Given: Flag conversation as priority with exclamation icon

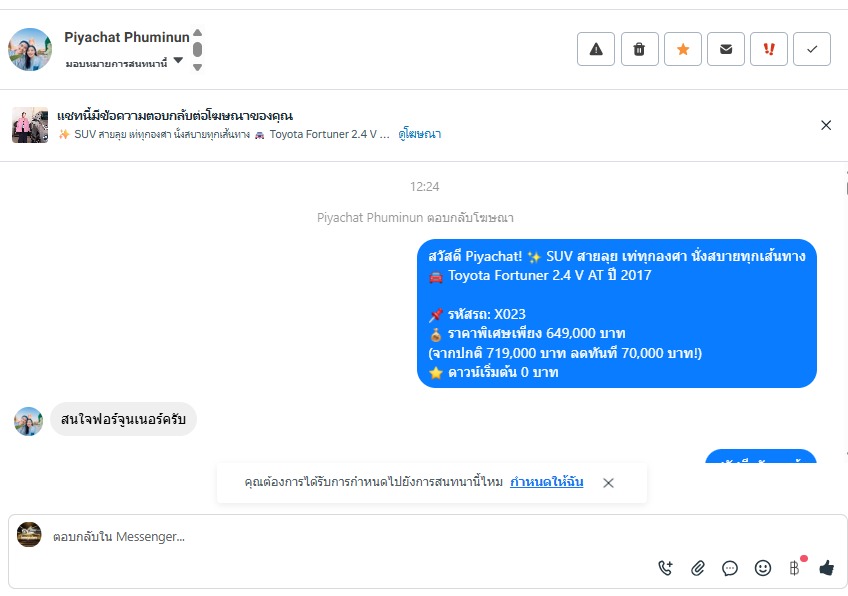Looking at the screenshot, I should (x=768, y=49).
